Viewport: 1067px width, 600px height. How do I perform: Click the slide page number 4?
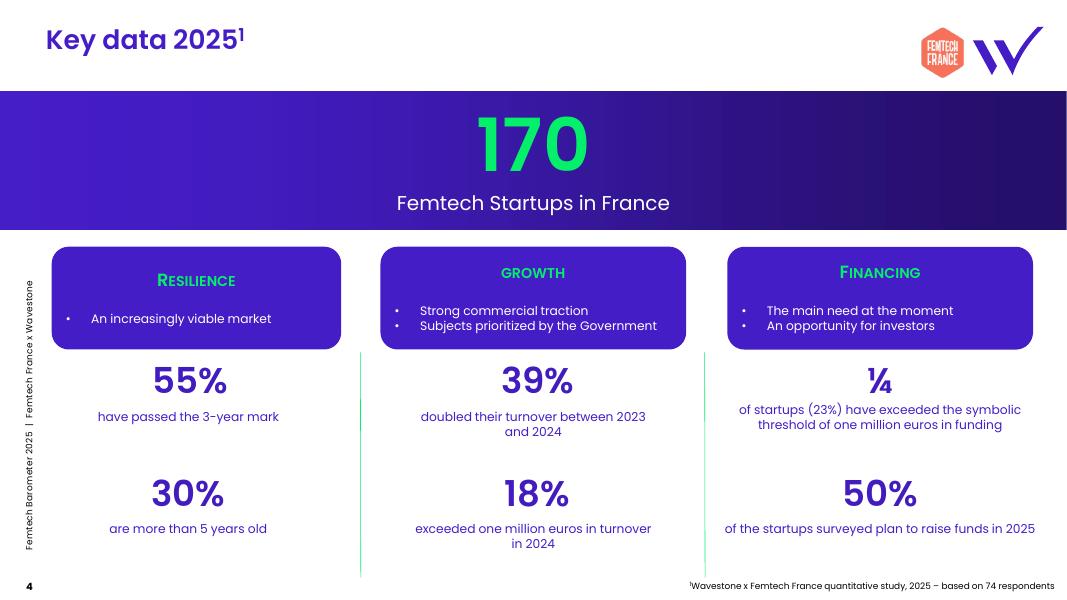coord(29,586)
